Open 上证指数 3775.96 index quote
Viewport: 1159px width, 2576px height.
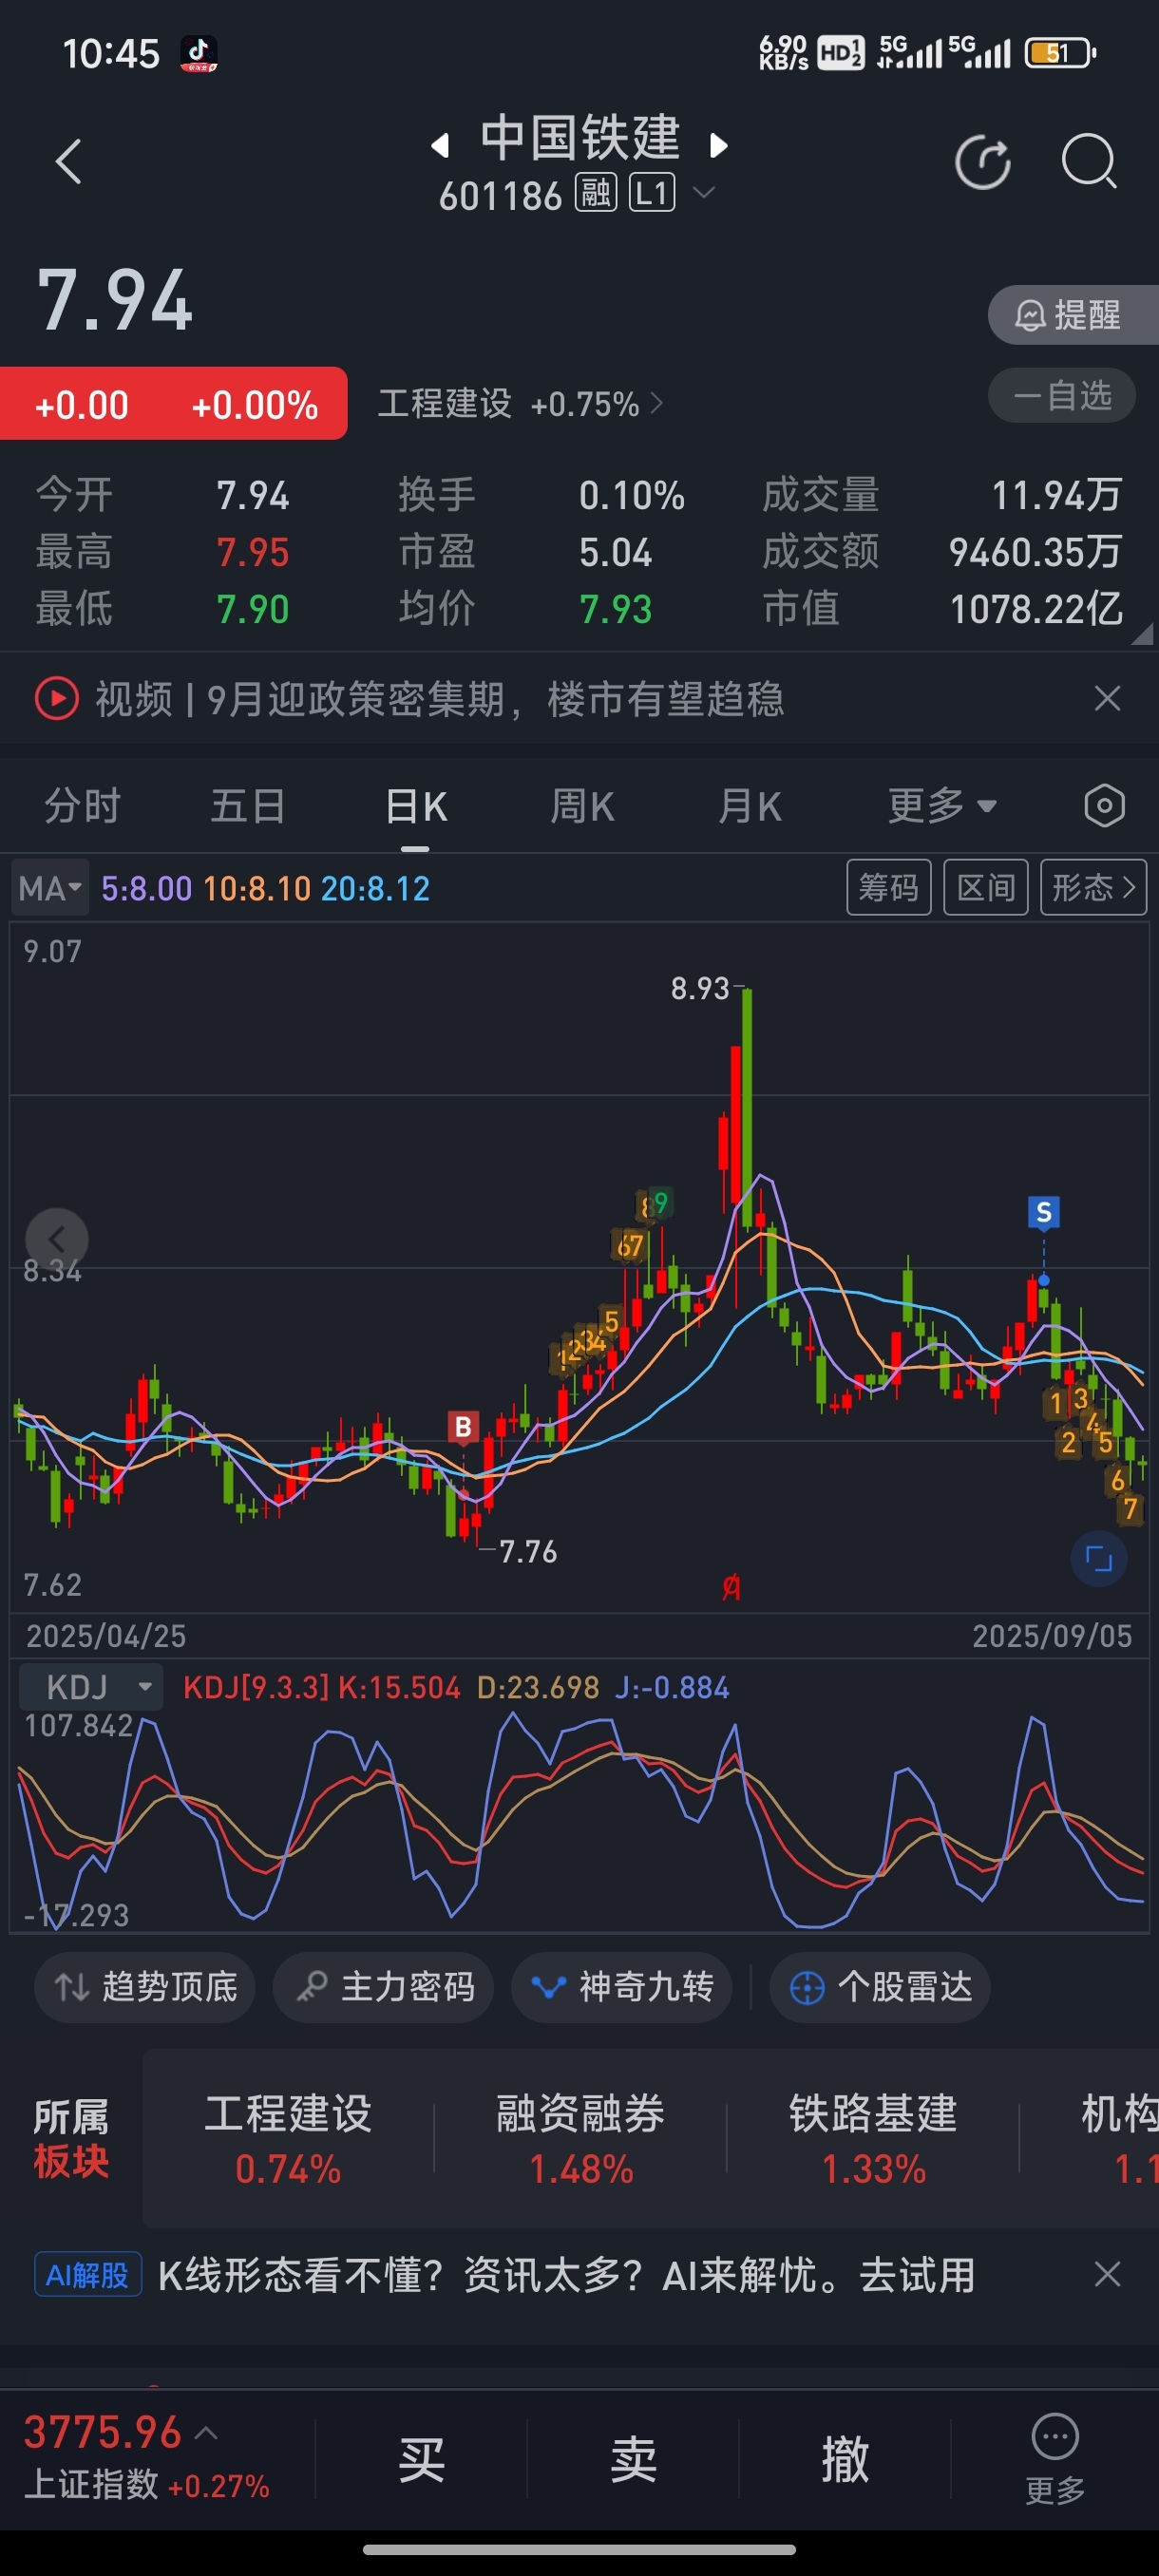[x=146, y=2456]
